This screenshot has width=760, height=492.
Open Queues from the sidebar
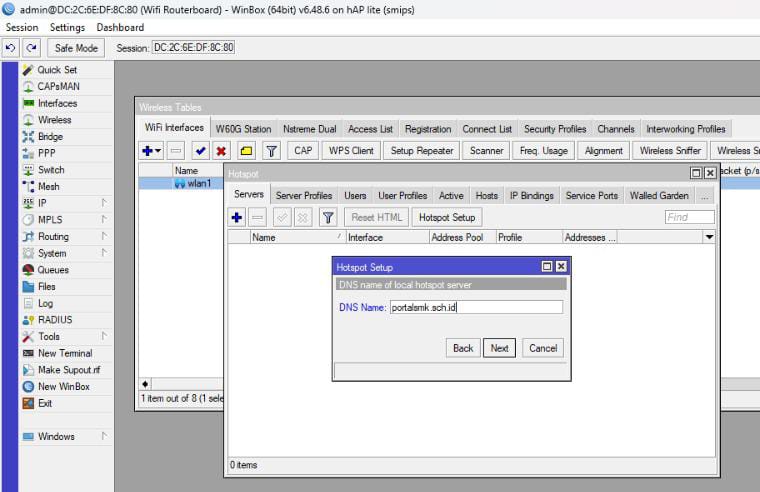coord(53,270)
